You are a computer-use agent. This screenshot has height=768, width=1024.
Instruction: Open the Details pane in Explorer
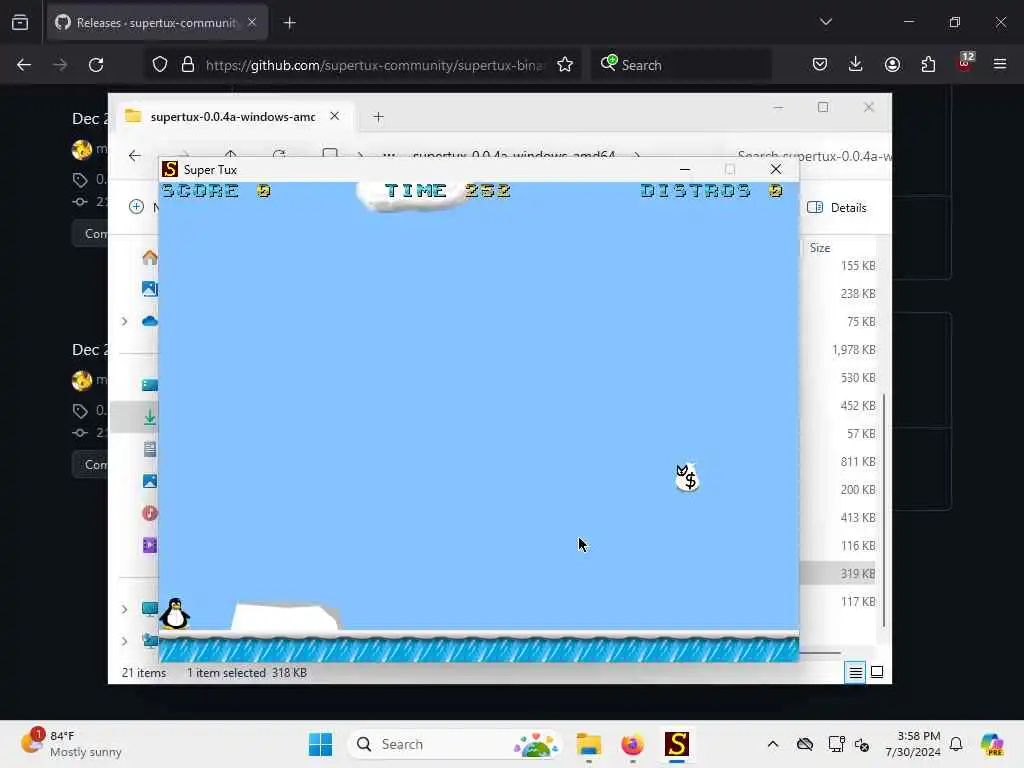(x=837, y=208)
